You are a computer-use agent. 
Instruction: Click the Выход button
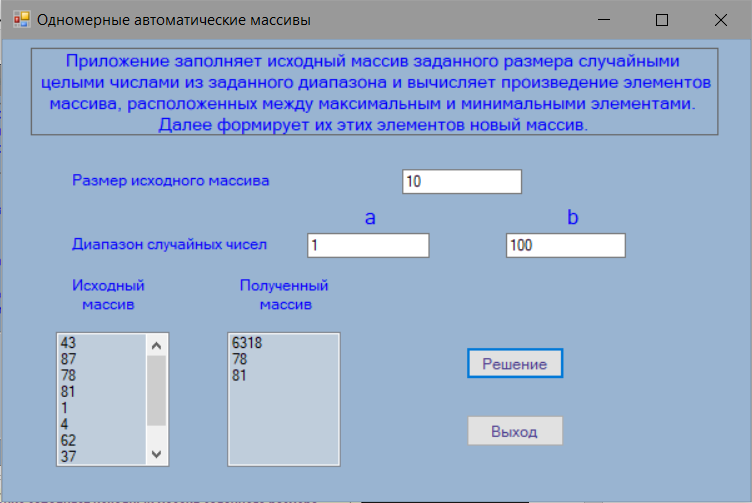pos(515,431)
